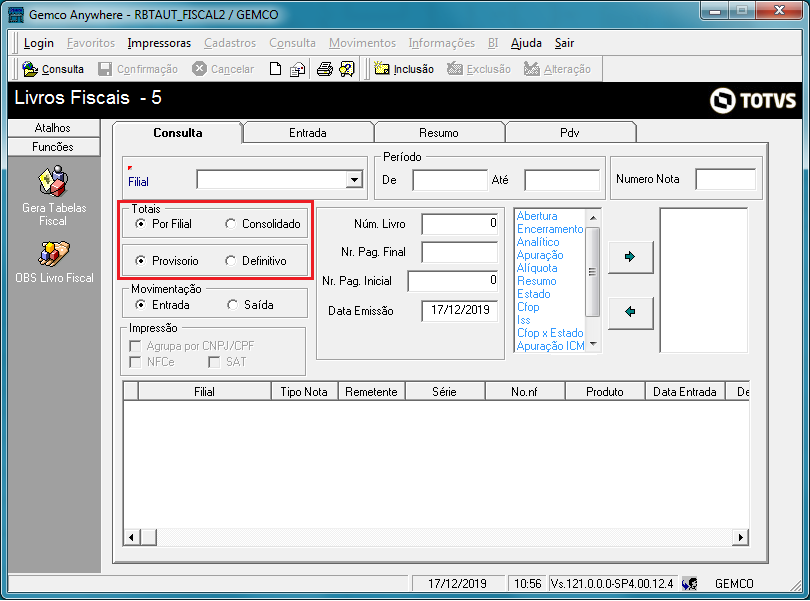The height and width of the screenshot is (601, 810).
Task: Click the Confirmação save icon
Action: pyautogui.click(x=105, y=69)
